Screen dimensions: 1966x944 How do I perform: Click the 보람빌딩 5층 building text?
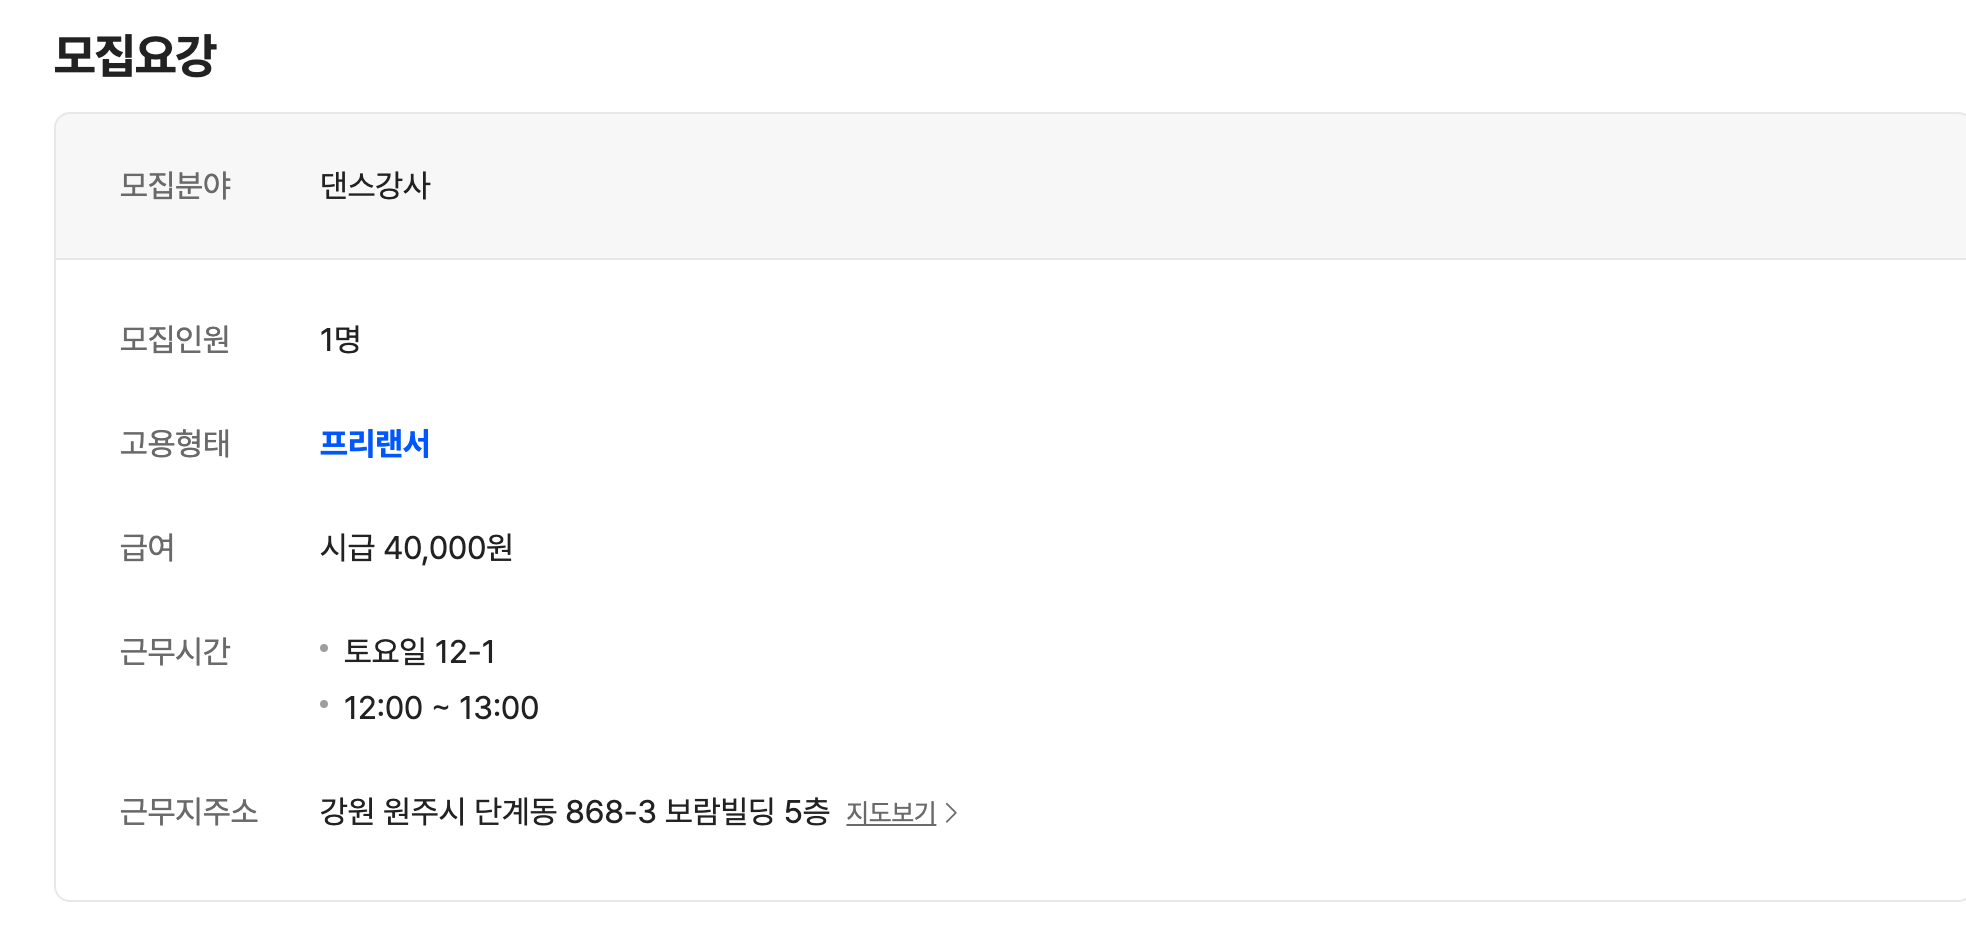[x=747, y=811]
